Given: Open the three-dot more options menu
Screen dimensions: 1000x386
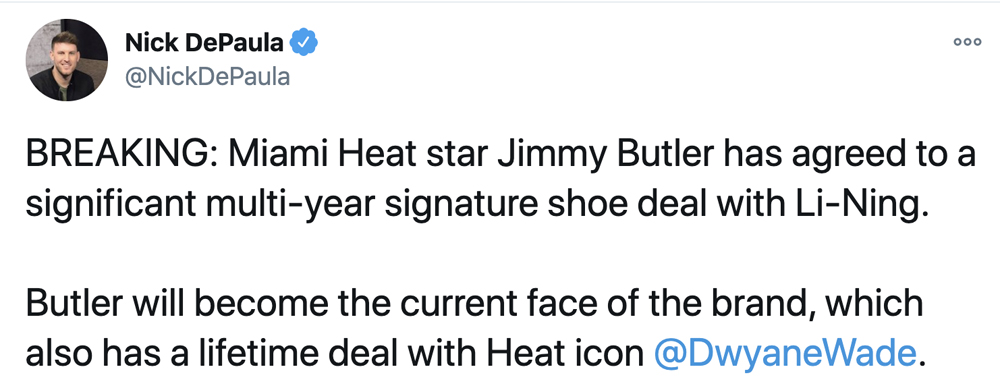Looking at the screenshot, I should [x=967, y=42].
